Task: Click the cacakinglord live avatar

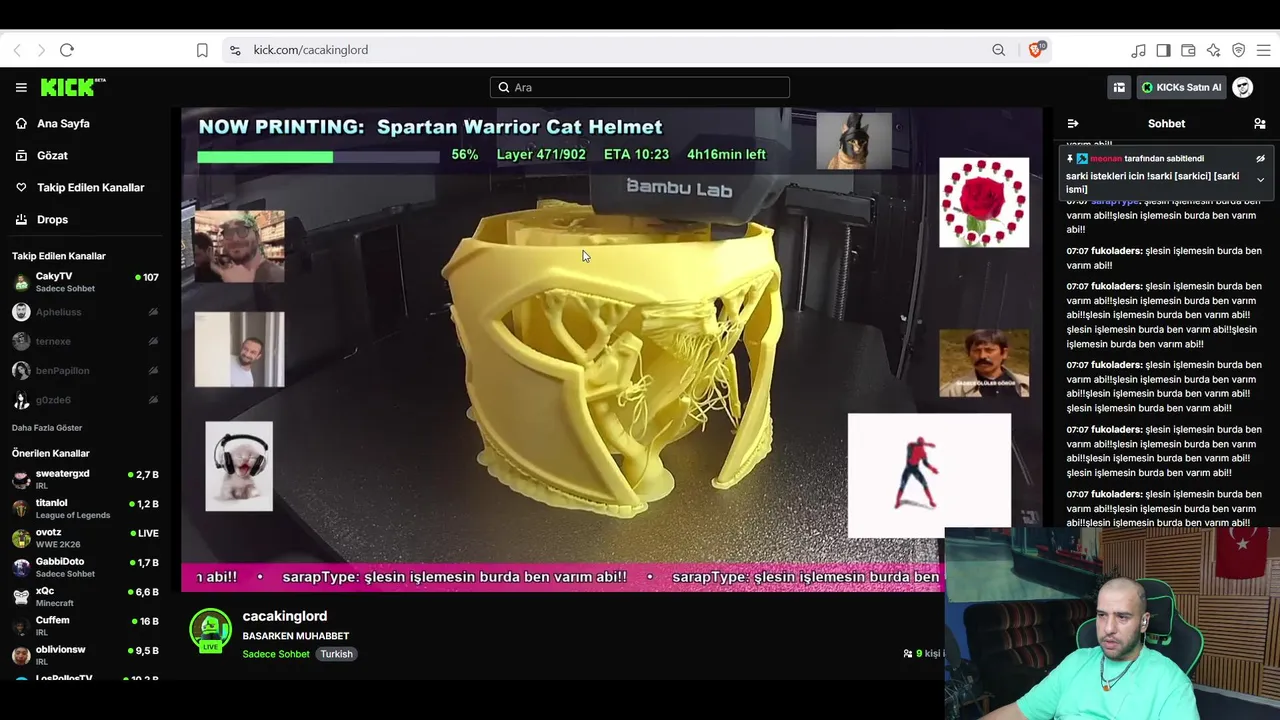Action: pos(210,630)
